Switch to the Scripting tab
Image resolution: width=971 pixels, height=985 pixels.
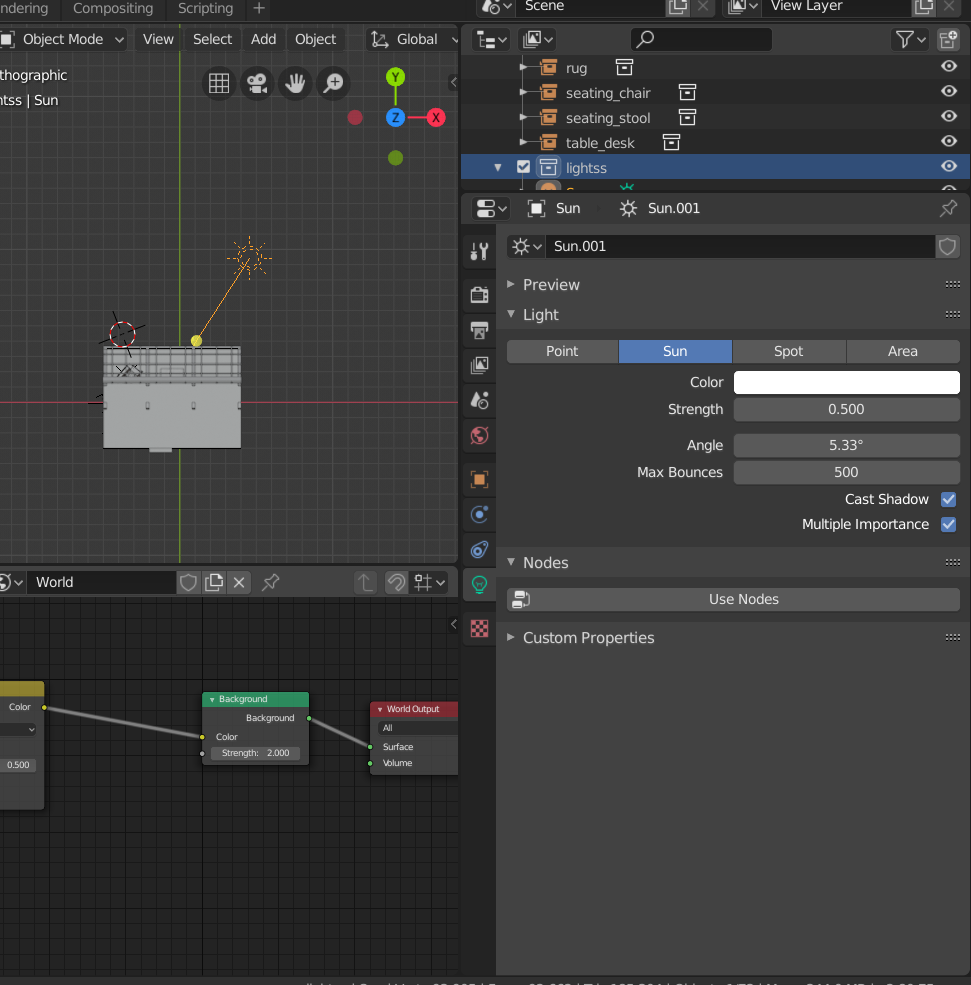click(x=204, y=8)
